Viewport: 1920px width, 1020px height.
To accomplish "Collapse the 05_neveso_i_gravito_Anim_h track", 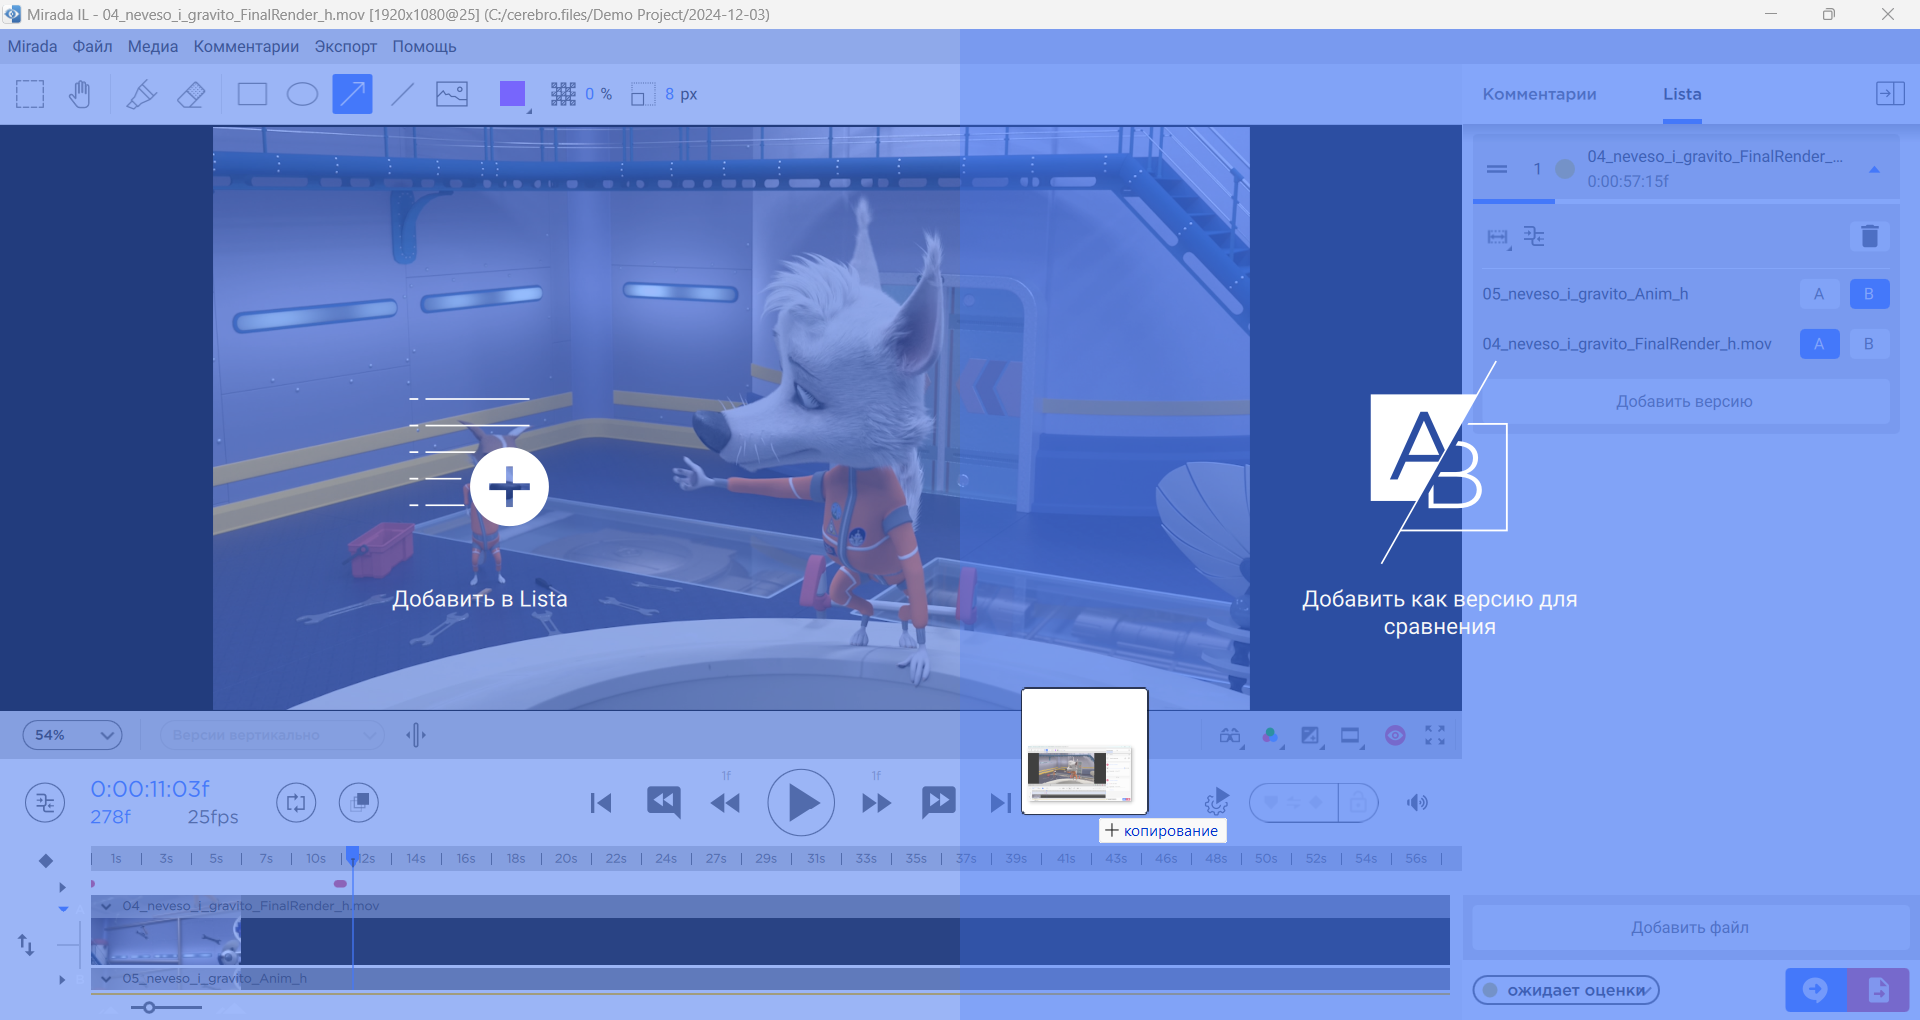I will tap(107, 979).
